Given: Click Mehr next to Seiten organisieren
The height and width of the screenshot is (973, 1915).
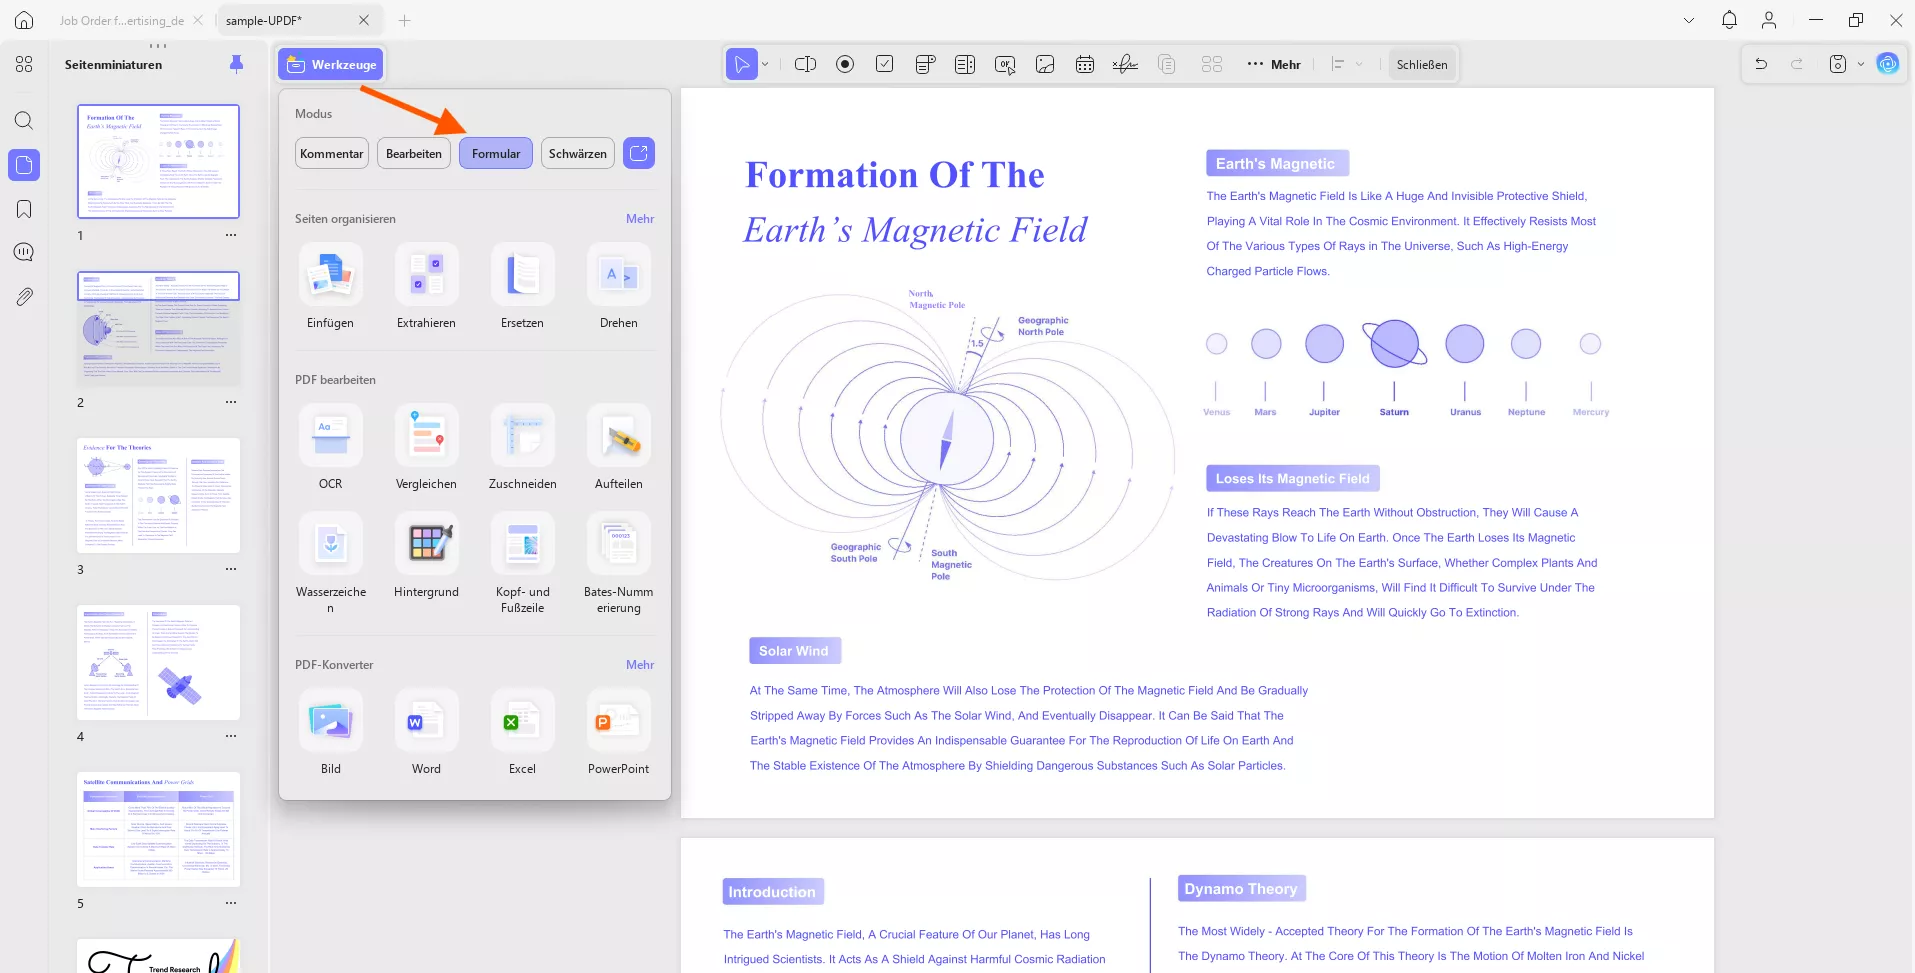Looking at the screenshot, I should pyautogui.click(x=640, y=218).
